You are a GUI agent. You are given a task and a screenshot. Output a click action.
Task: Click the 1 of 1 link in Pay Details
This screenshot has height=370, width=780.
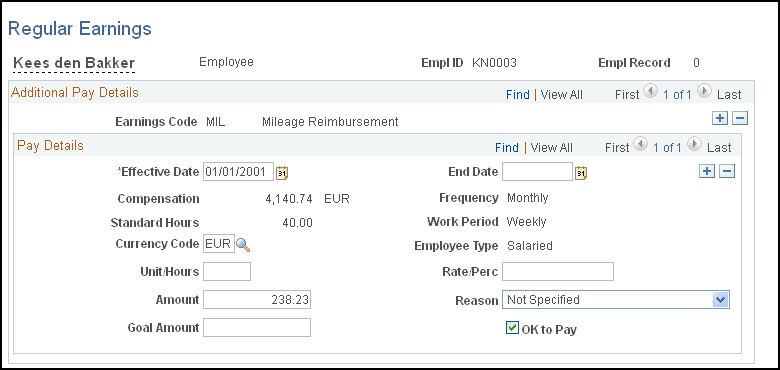tap(667, 148)
